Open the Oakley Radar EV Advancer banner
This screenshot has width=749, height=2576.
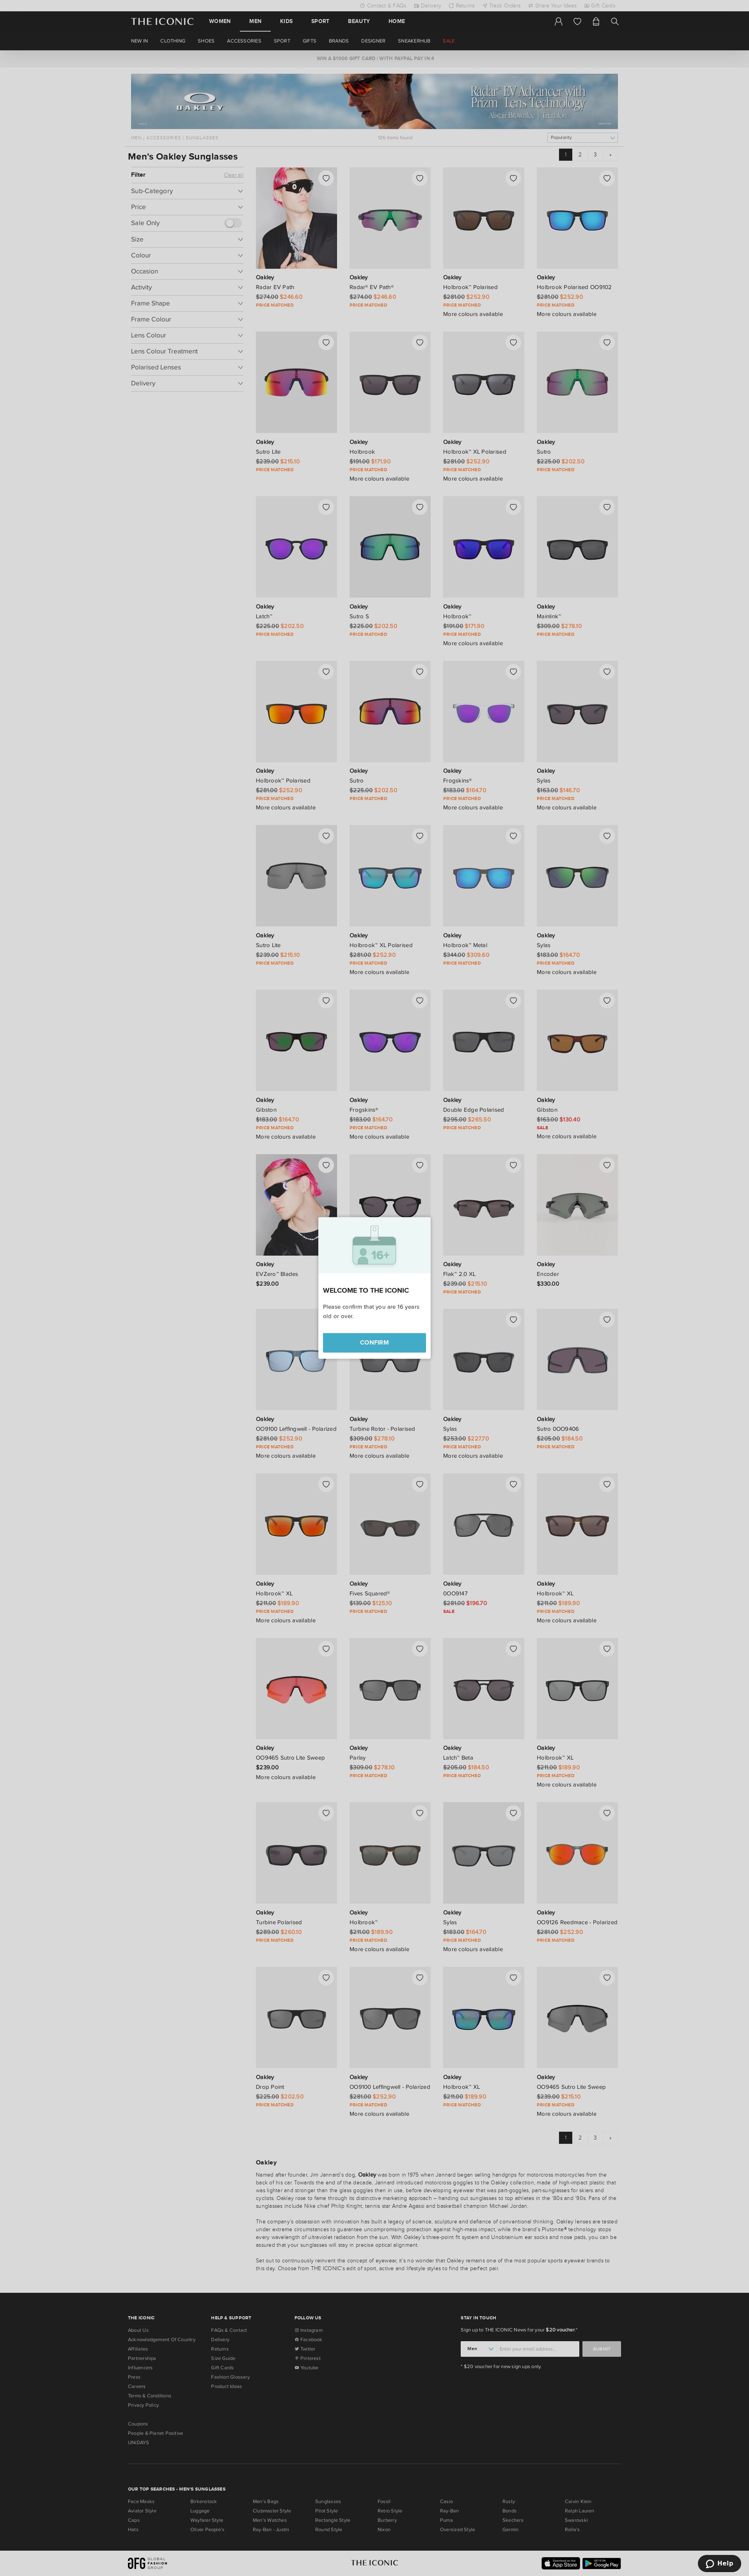click(374, 101)
